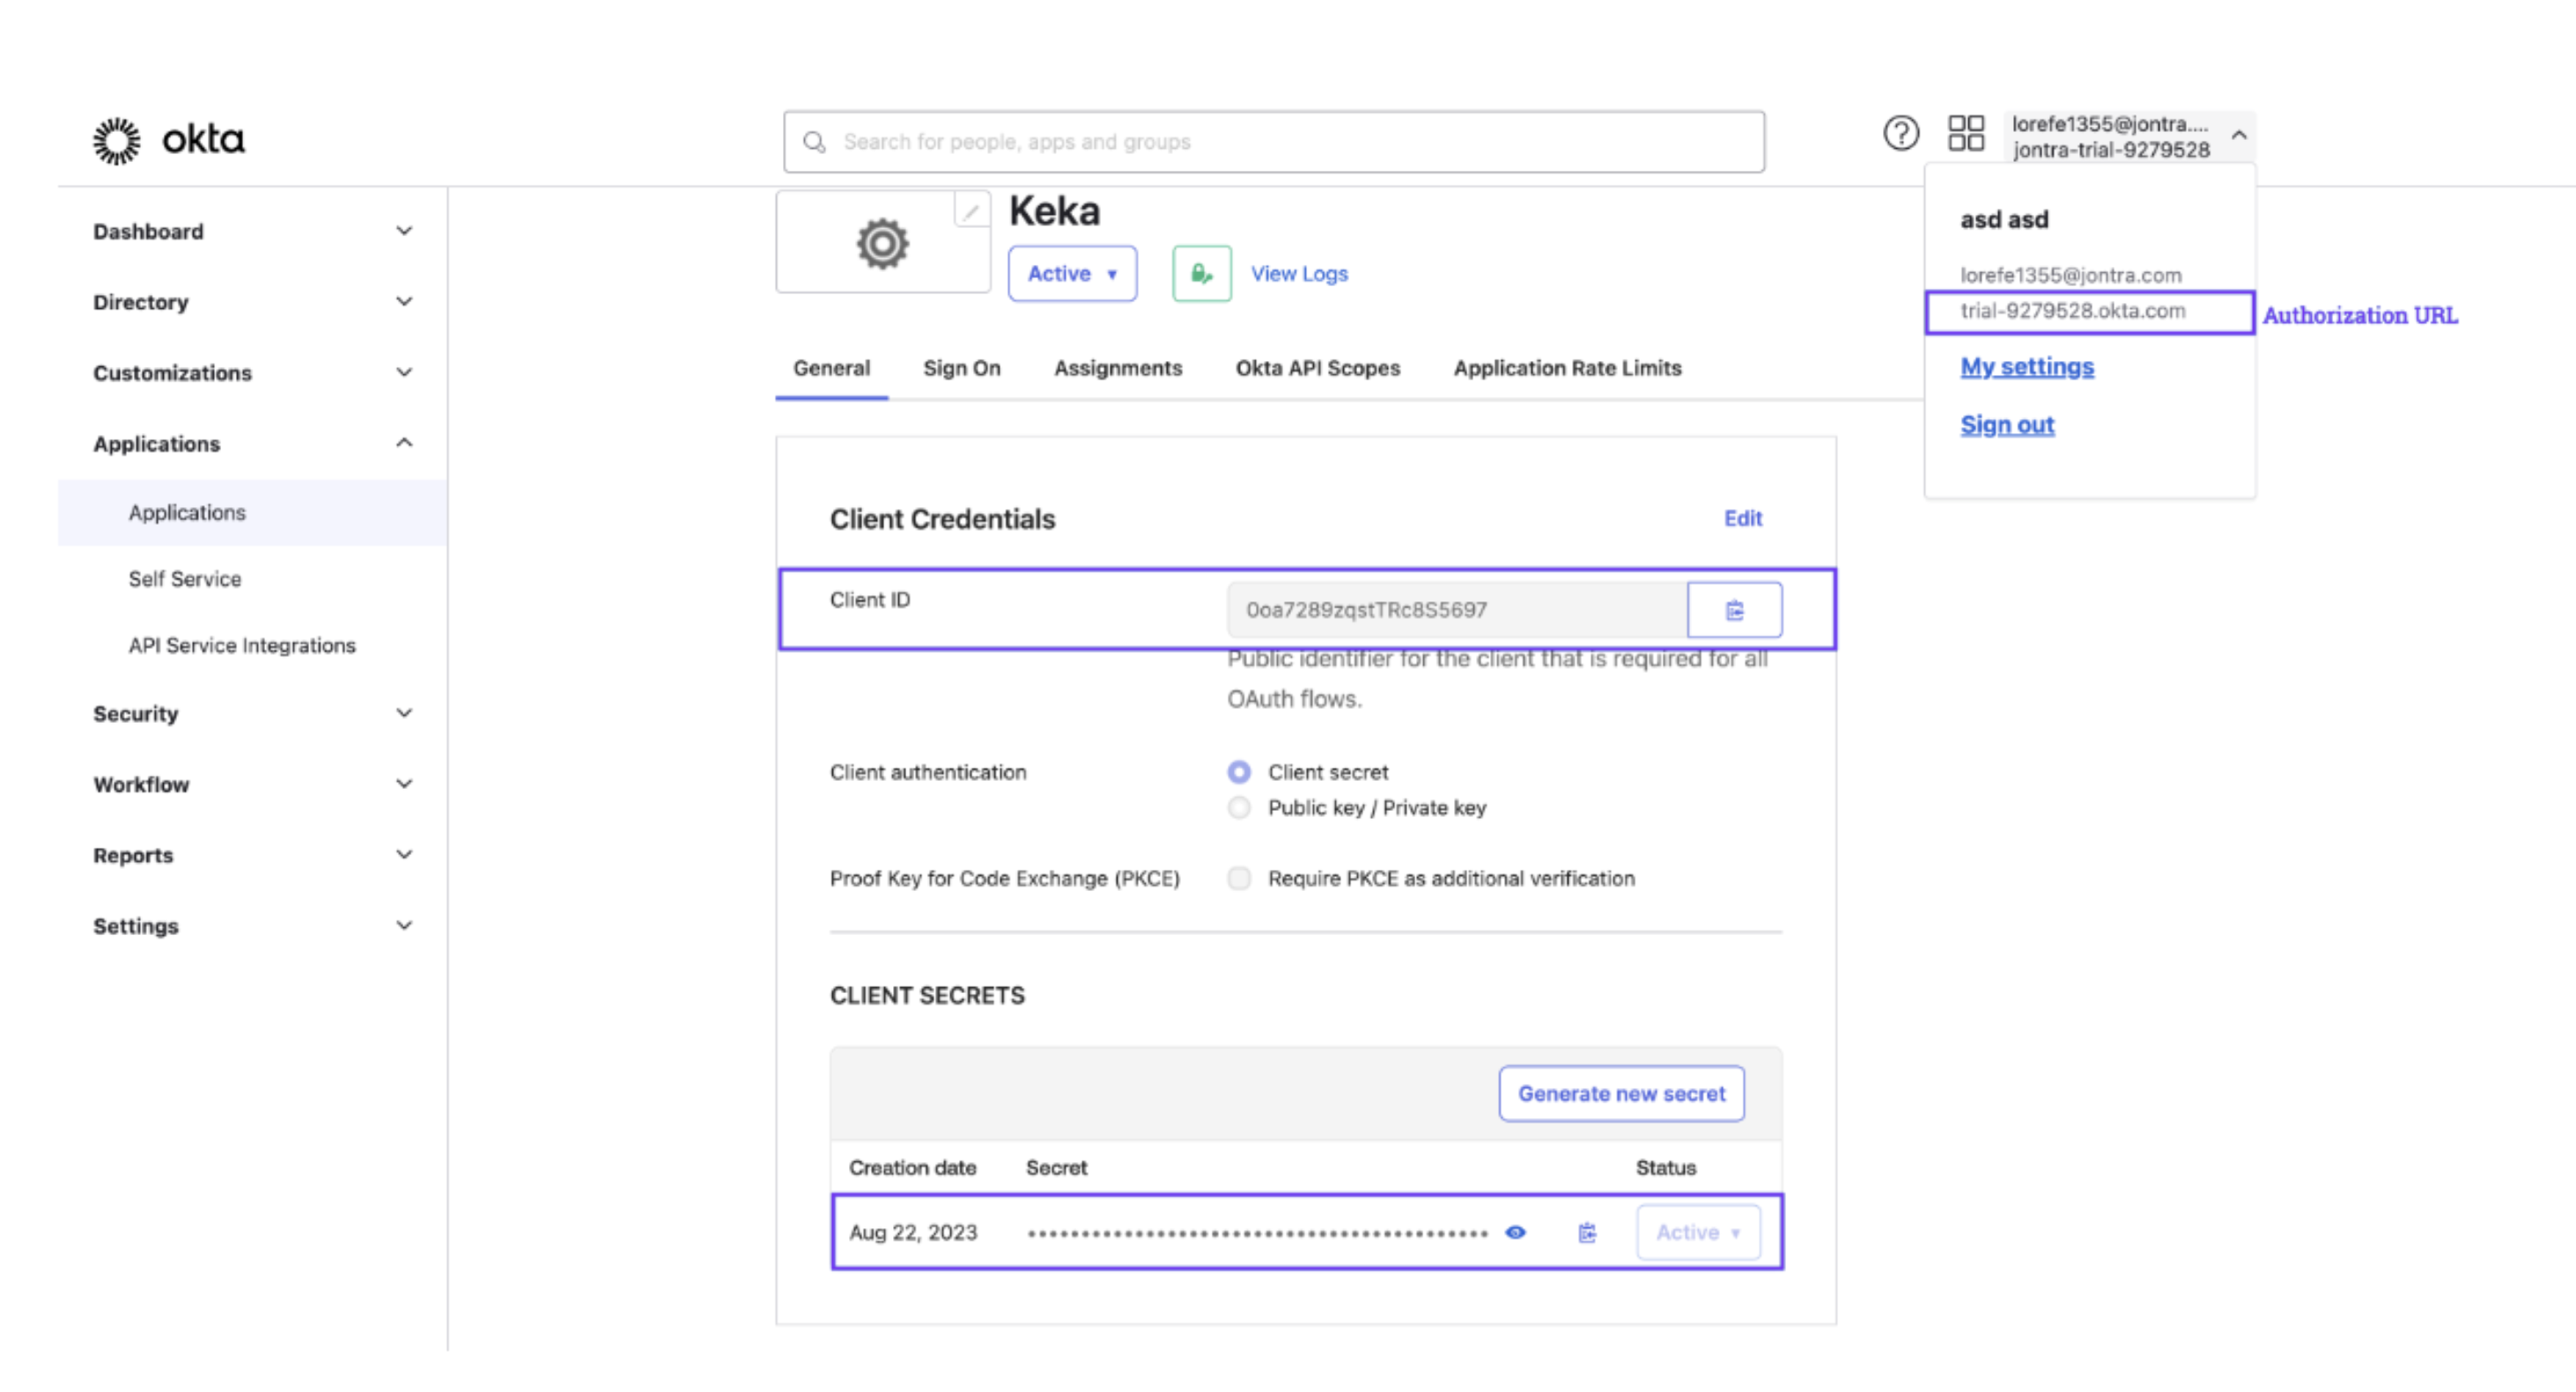
Task: Click the Okta sunburst logo
Action: (x=117, y=141)
